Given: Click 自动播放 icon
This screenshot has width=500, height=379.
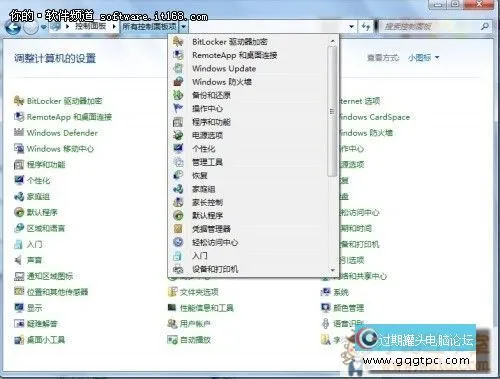Looking at the screenshot, I should pos(172,340).
